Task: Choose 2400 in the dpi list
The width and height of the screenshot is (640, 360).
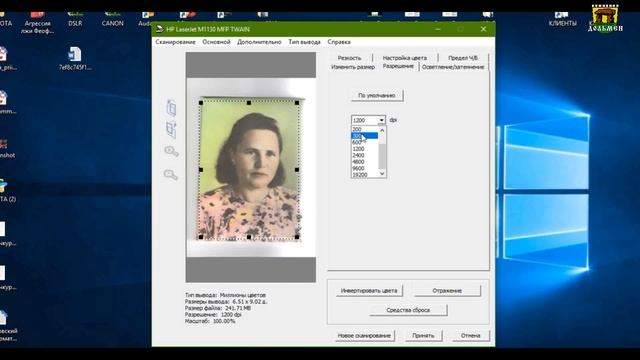Action: 365,155
